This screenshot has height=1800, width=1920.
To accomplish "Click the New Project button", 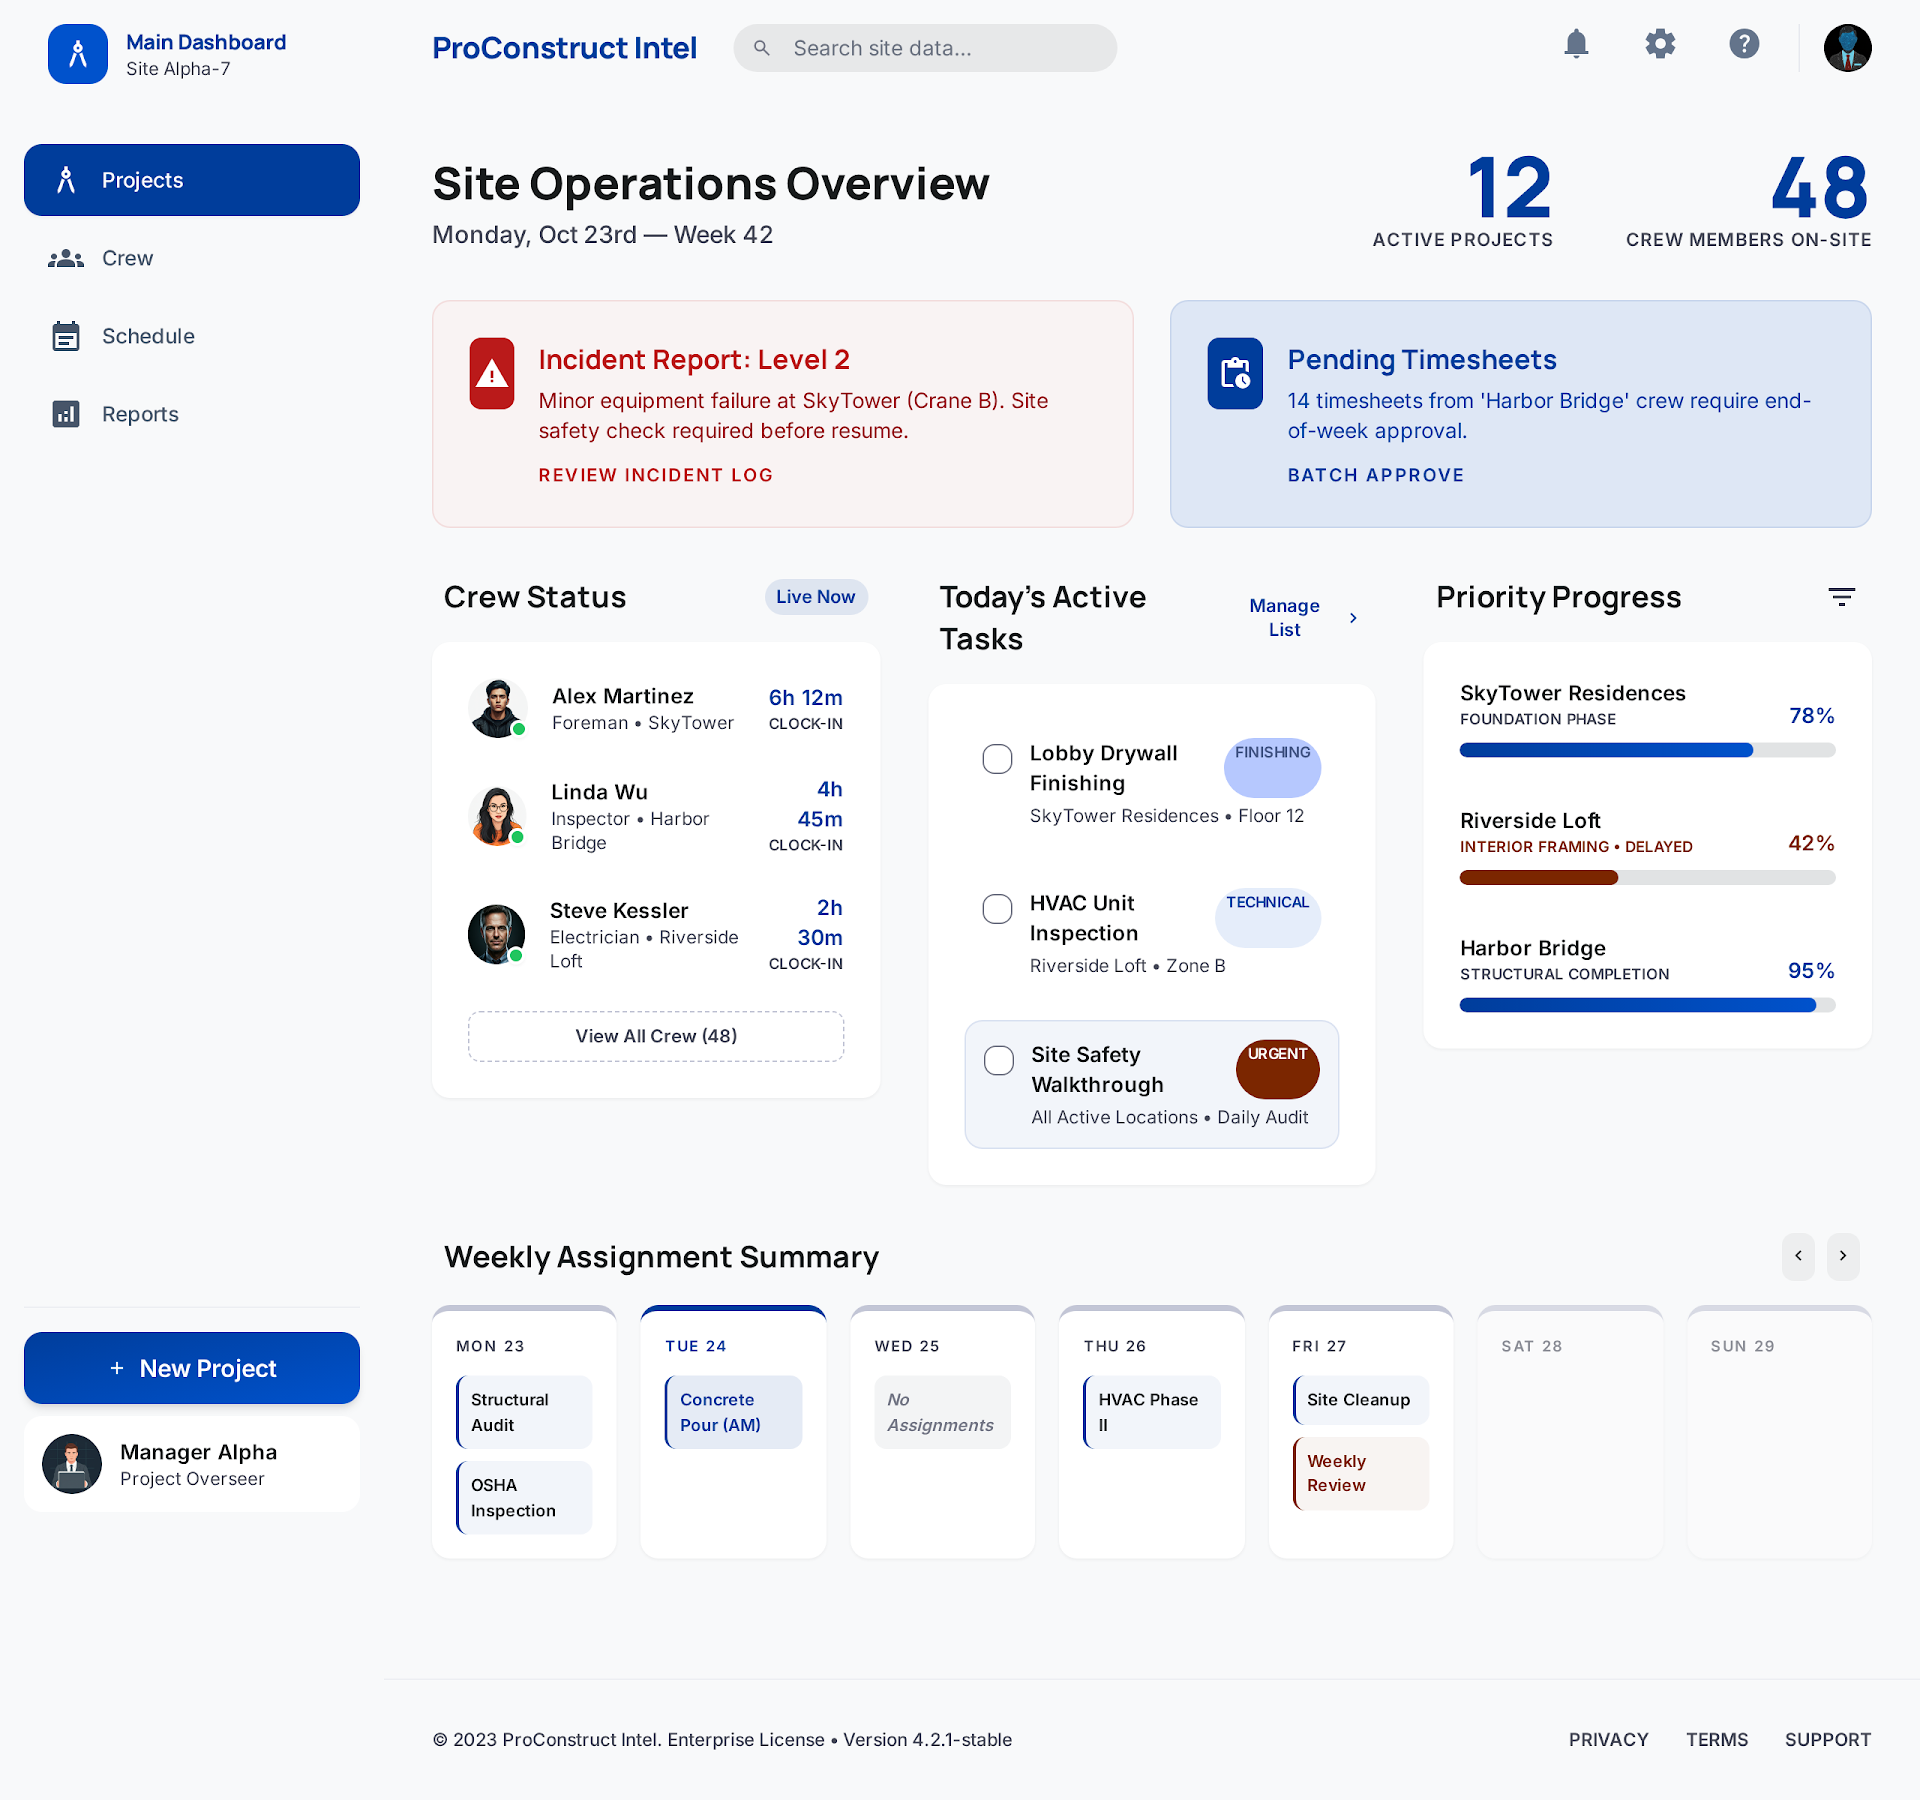I will click(192, 1368).
